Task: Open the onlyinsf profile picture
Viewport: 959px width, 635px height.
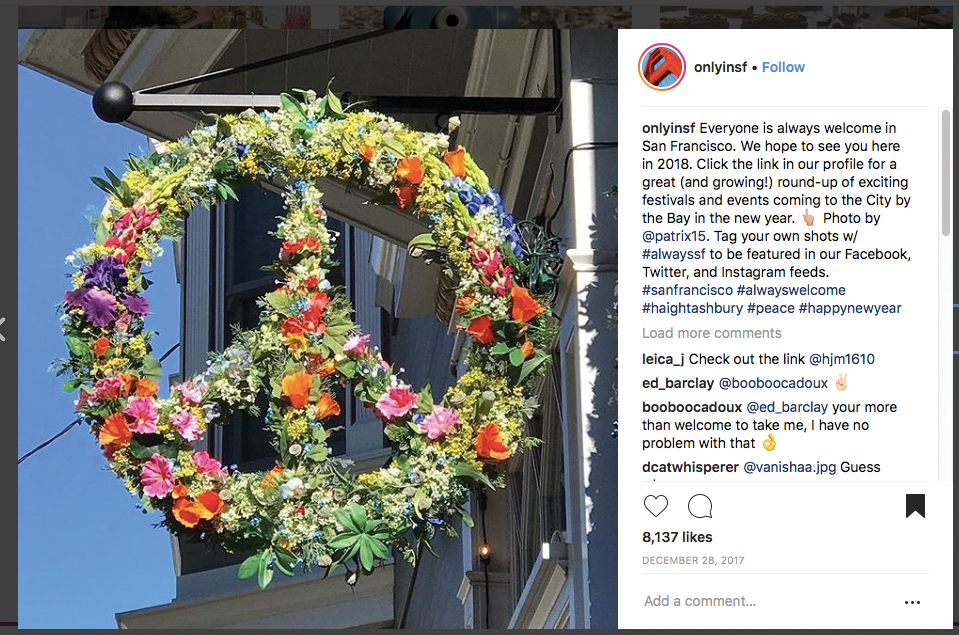Action: [662, 67]
